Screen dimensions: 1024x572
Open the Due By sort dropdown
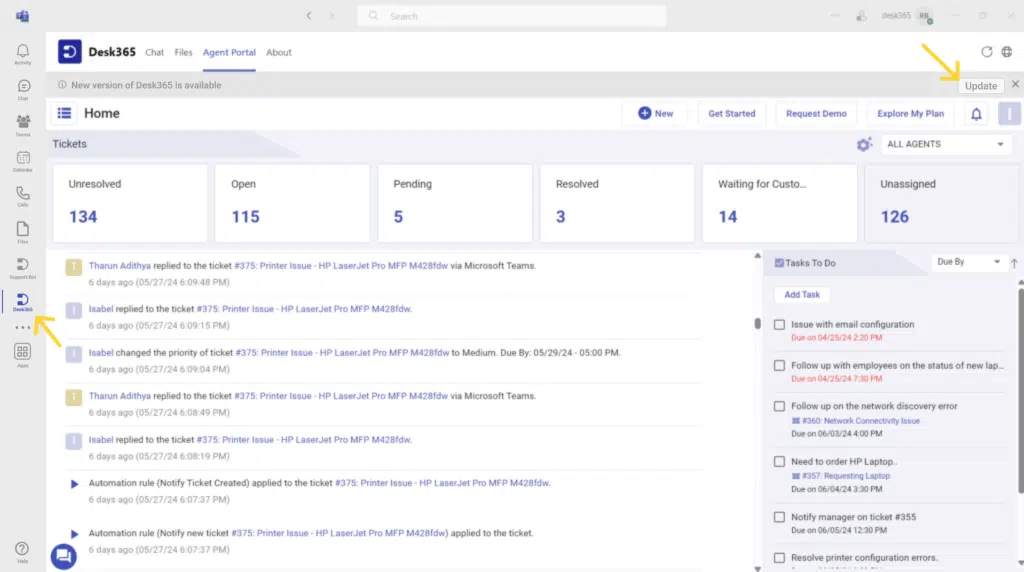coord(968,262)
